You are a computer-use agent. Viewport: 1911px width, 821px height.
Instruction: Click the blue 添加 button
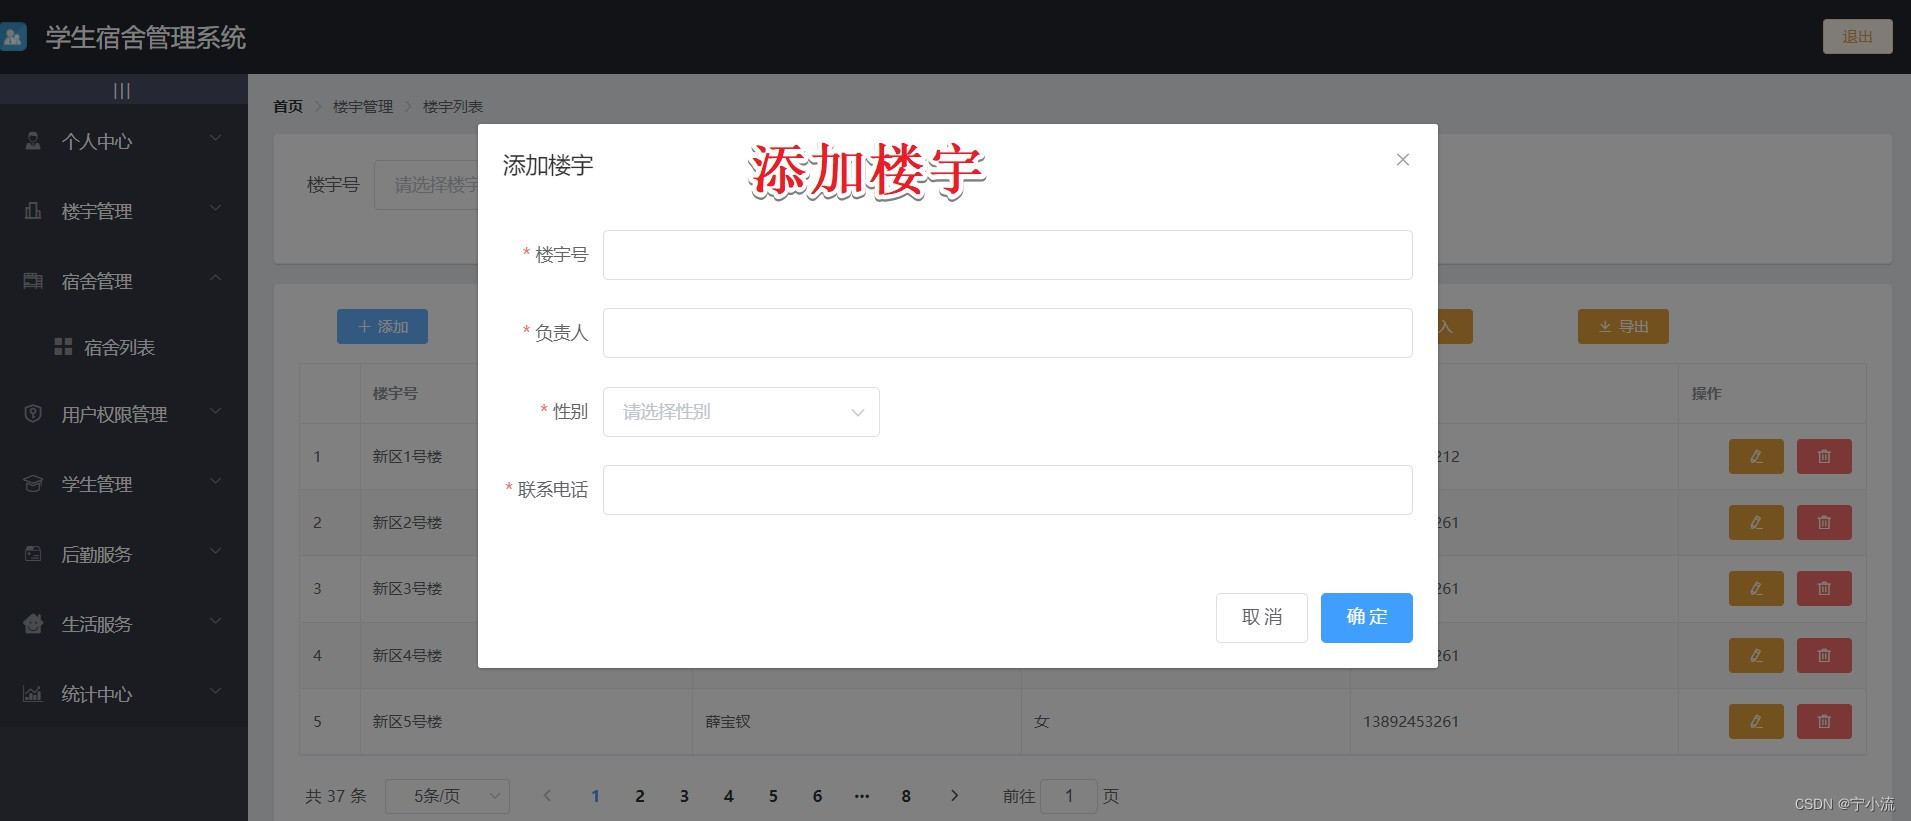click(x=382, y=327)
